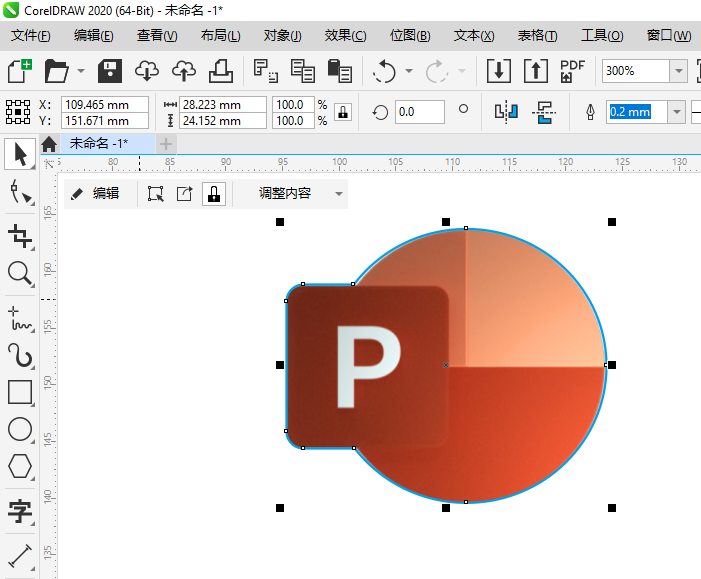Select the Crop tool
Viewport: 701px width, 579px height.
coord(20,236)
